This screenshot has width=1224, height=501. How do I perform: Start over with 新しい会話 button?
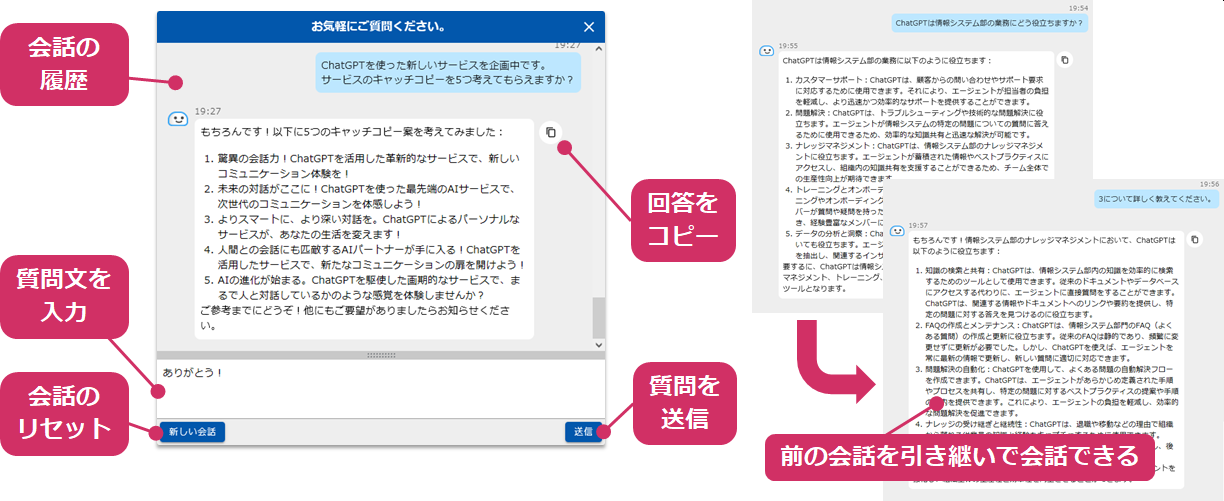(193, 432)
